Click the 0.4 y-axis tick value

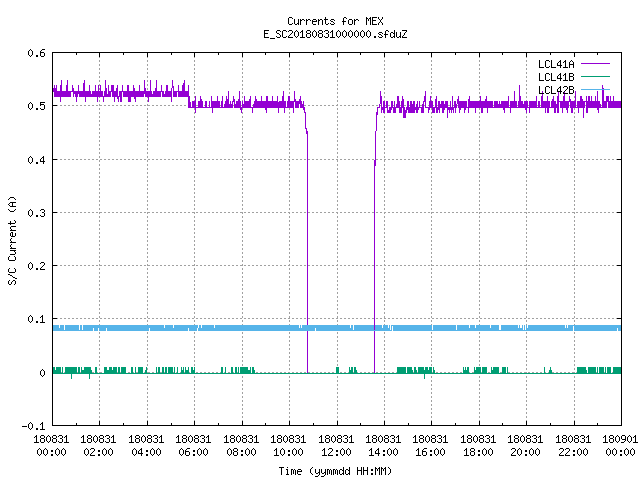[x=36, y=160]
